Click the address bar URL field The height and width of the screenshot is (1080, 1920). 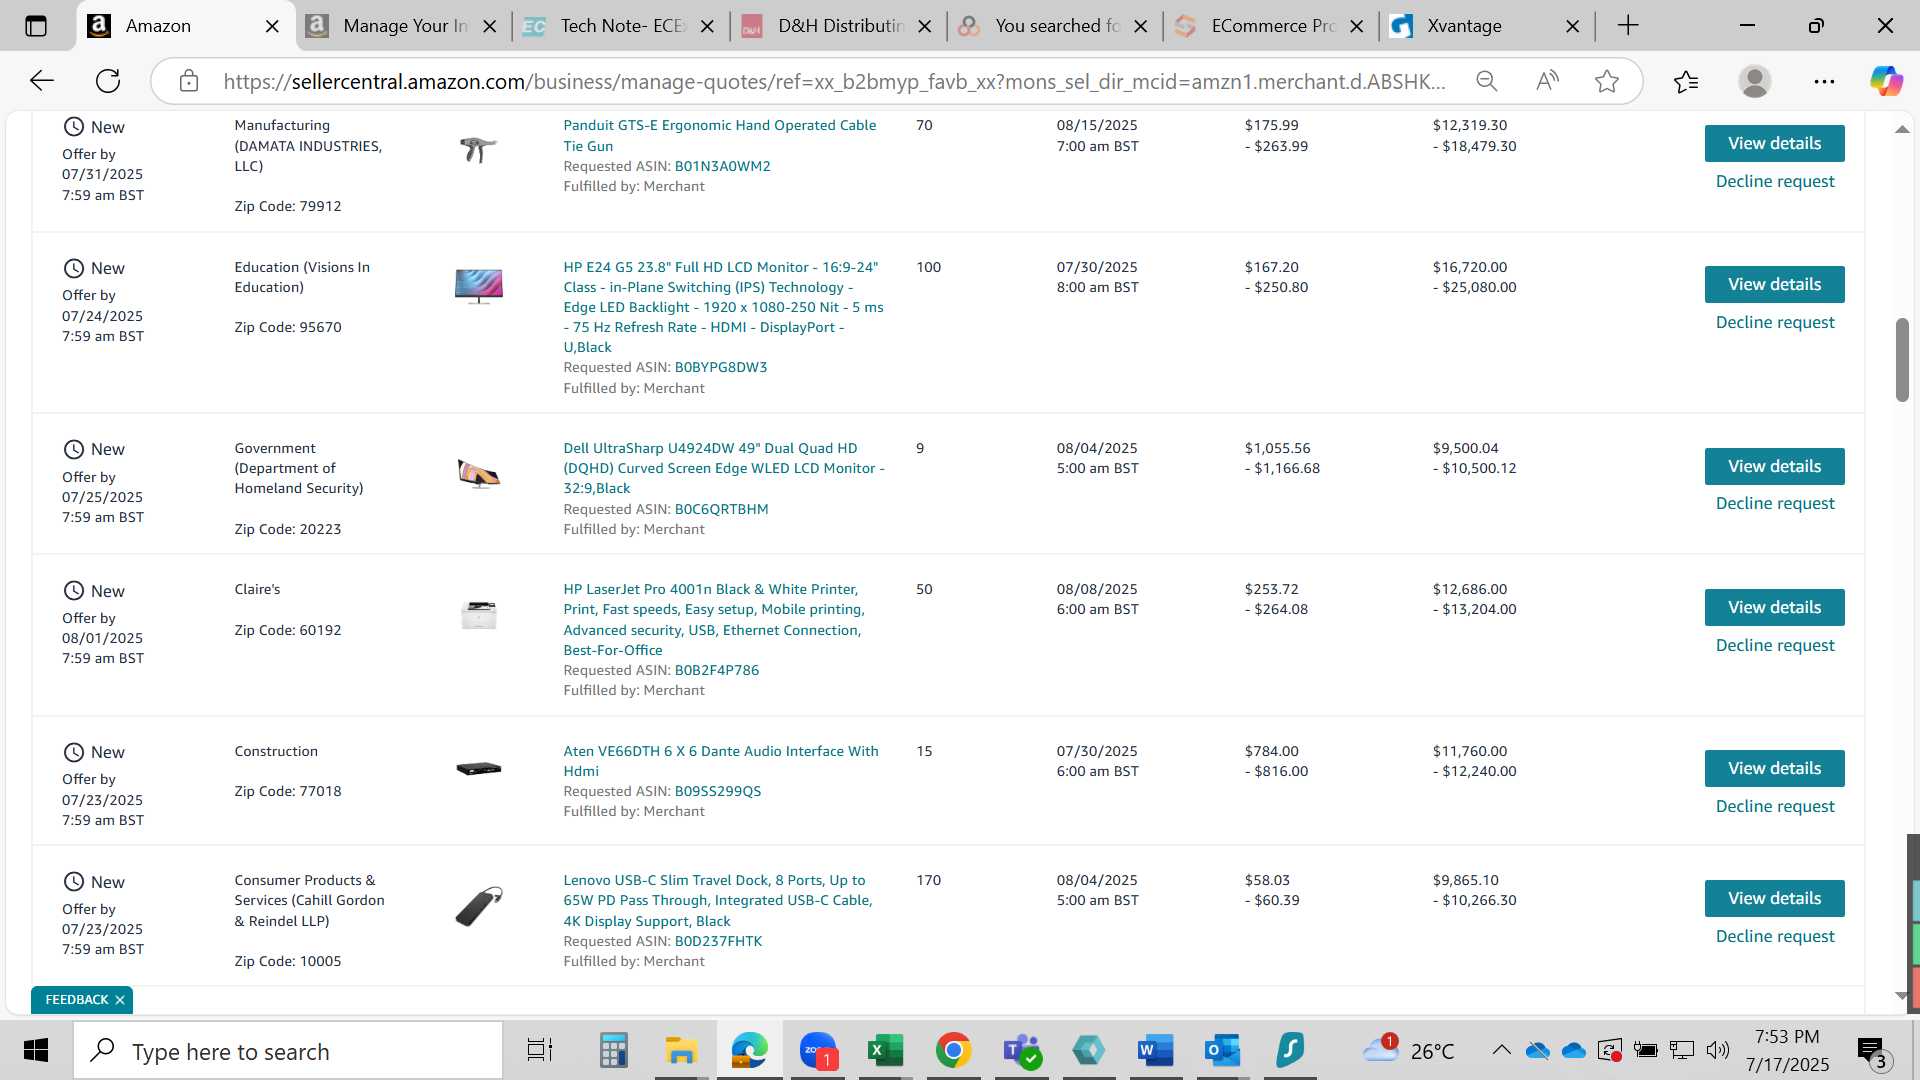(834, 81)
